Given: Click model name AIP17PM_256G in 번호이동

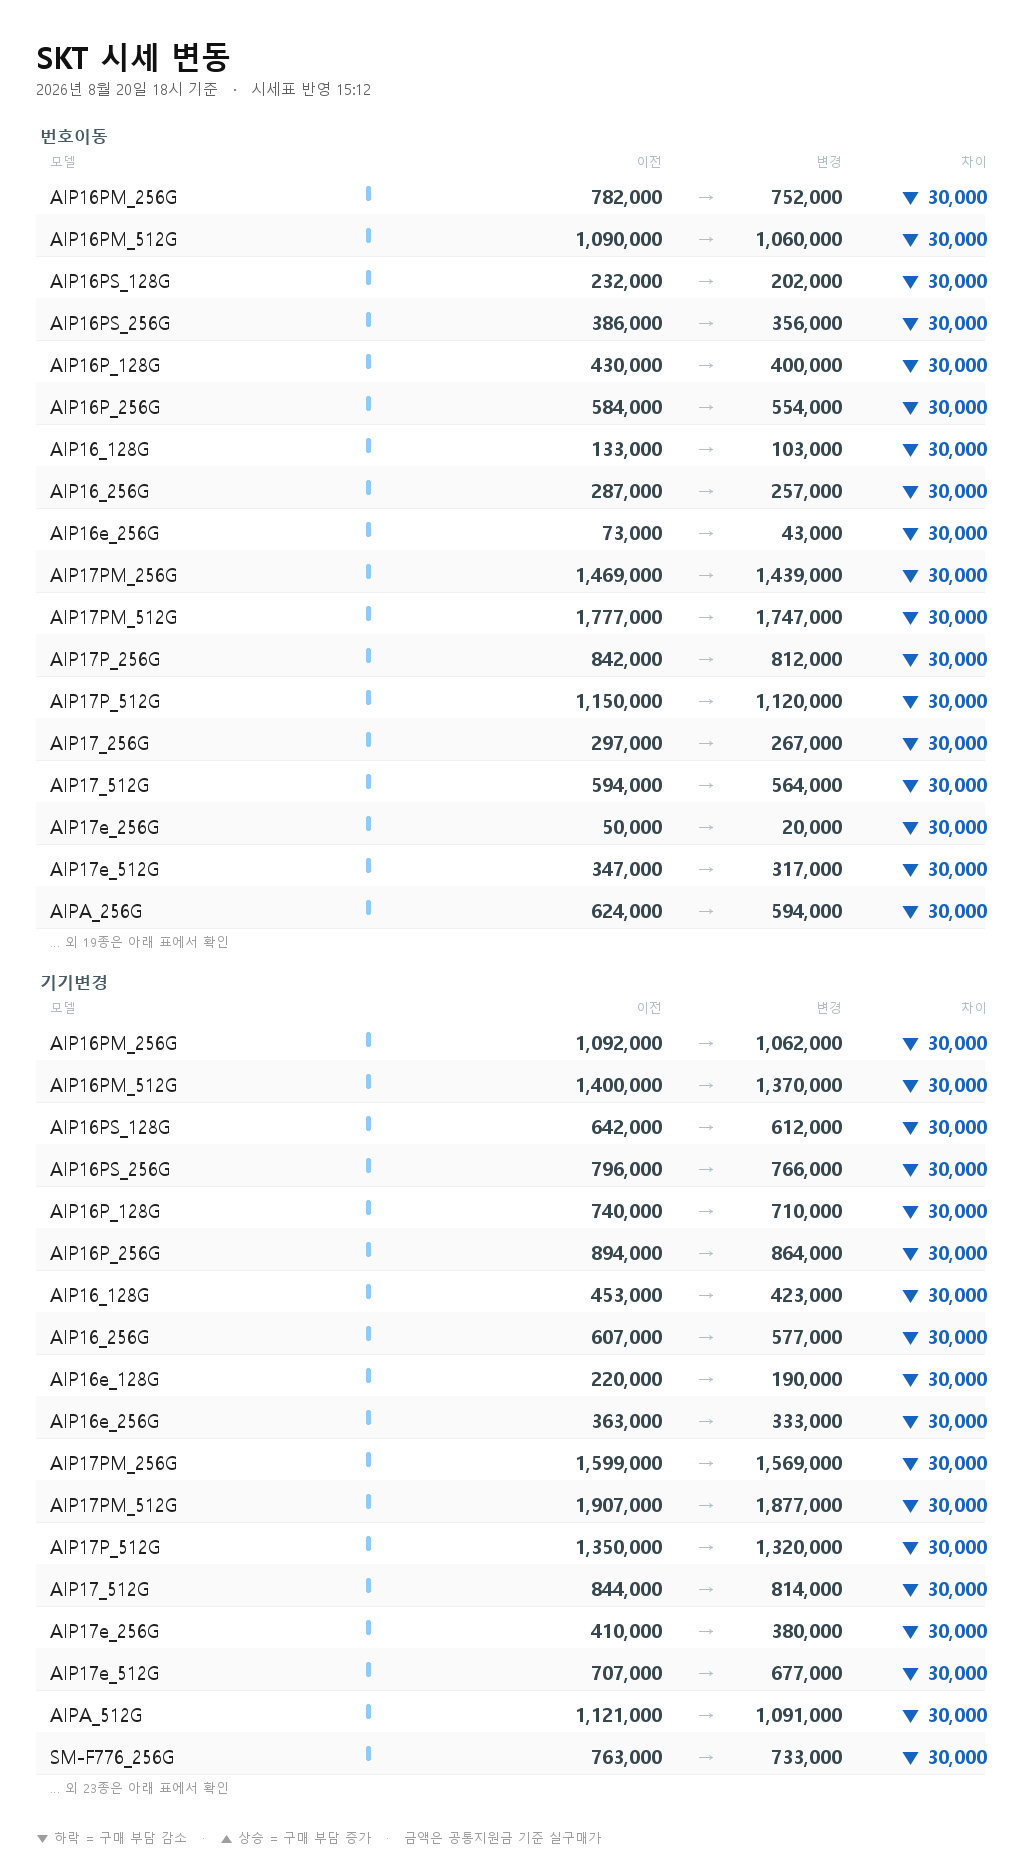Looking at the screenshot, I should coord(114,576).
